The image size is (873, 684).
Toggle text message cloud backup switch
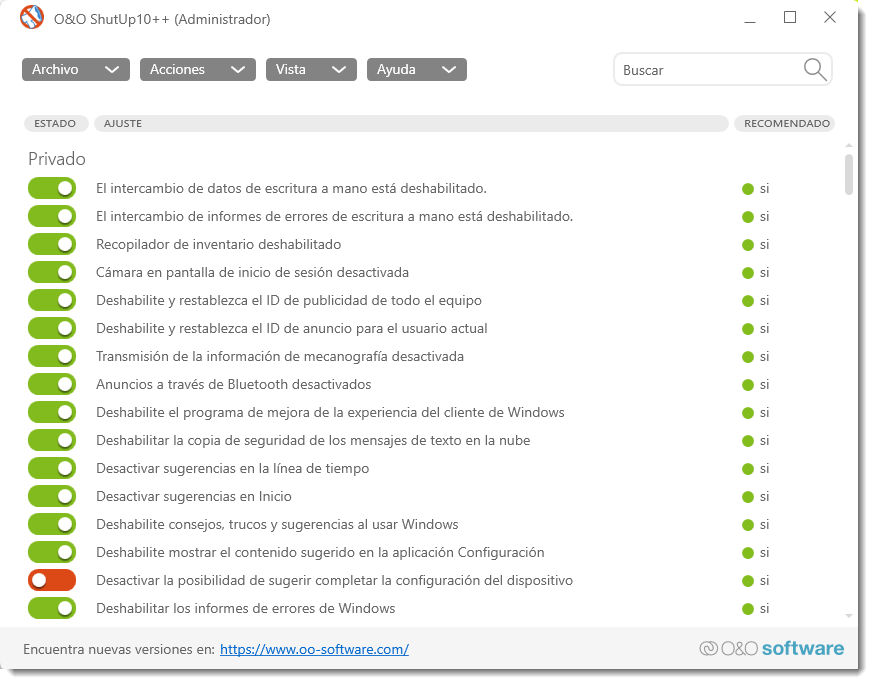click(52, 440)
